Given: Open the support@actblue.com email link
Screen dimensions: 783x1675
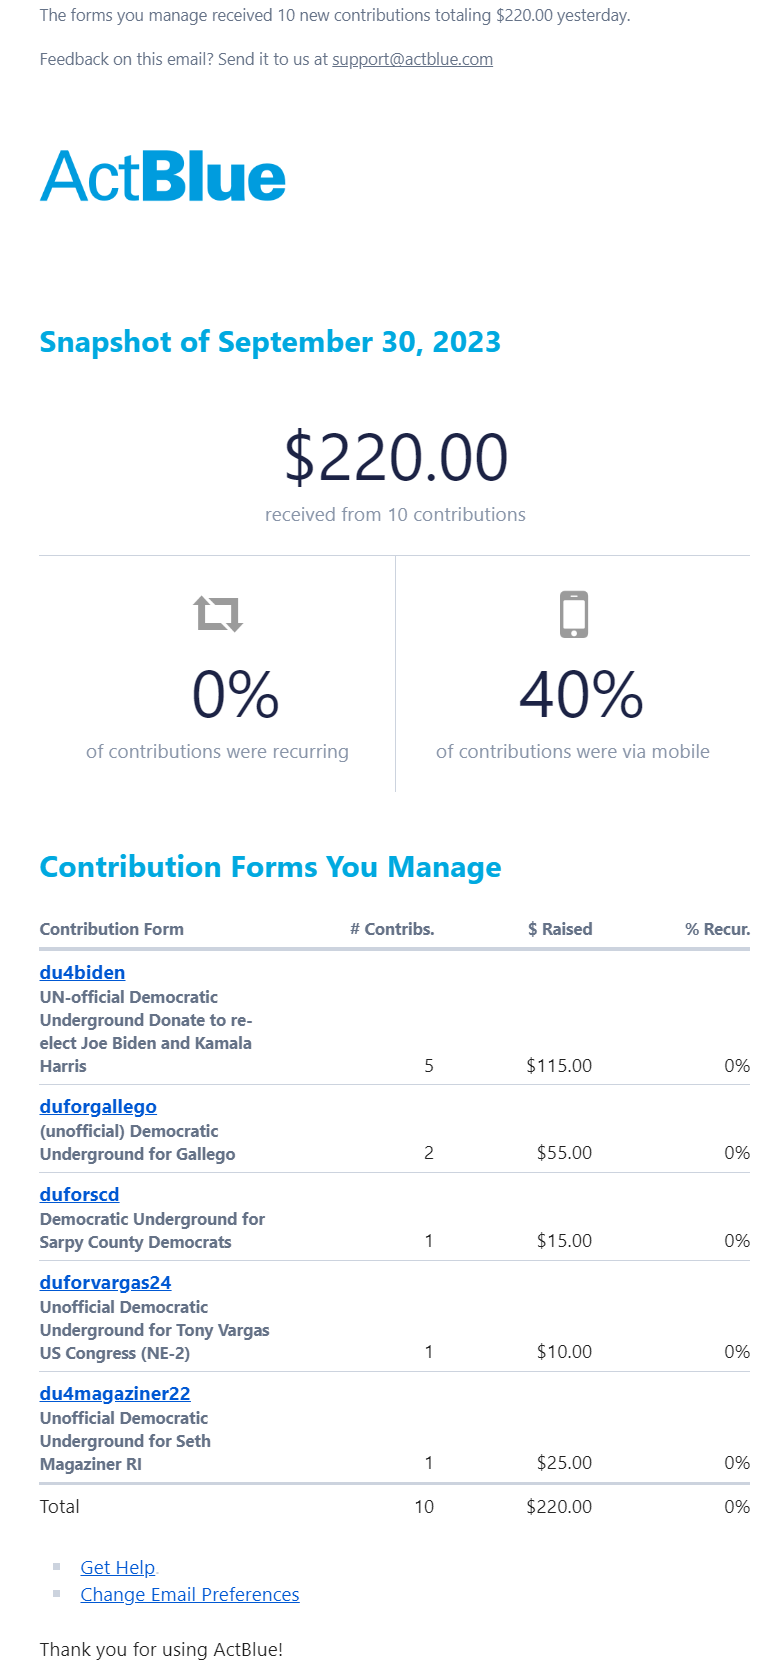Looking at the screenshot, I should [412, 59].
